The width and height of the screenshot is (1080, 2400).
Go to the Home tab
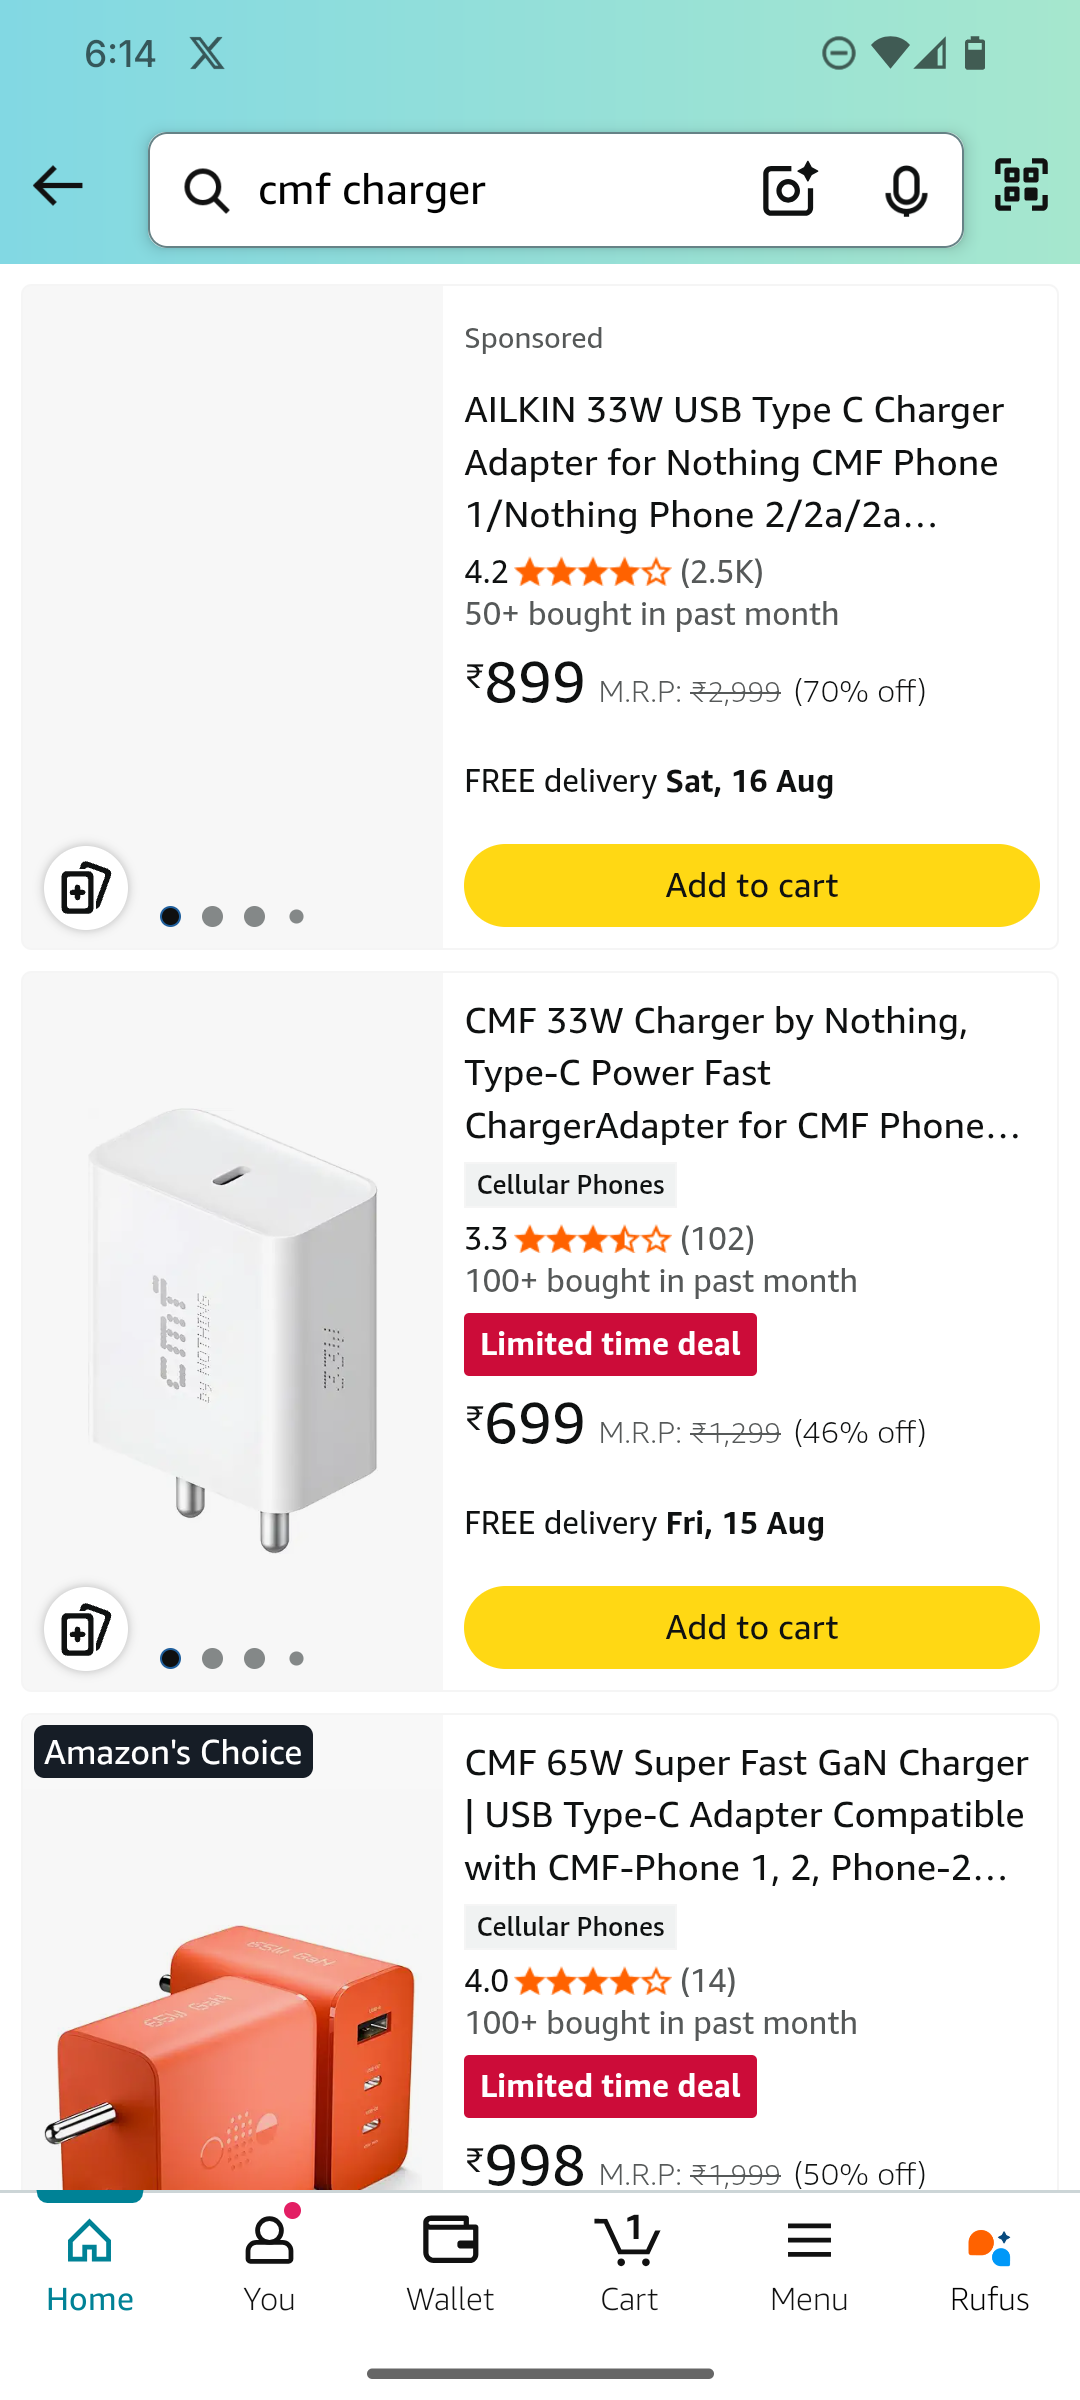90,2263
